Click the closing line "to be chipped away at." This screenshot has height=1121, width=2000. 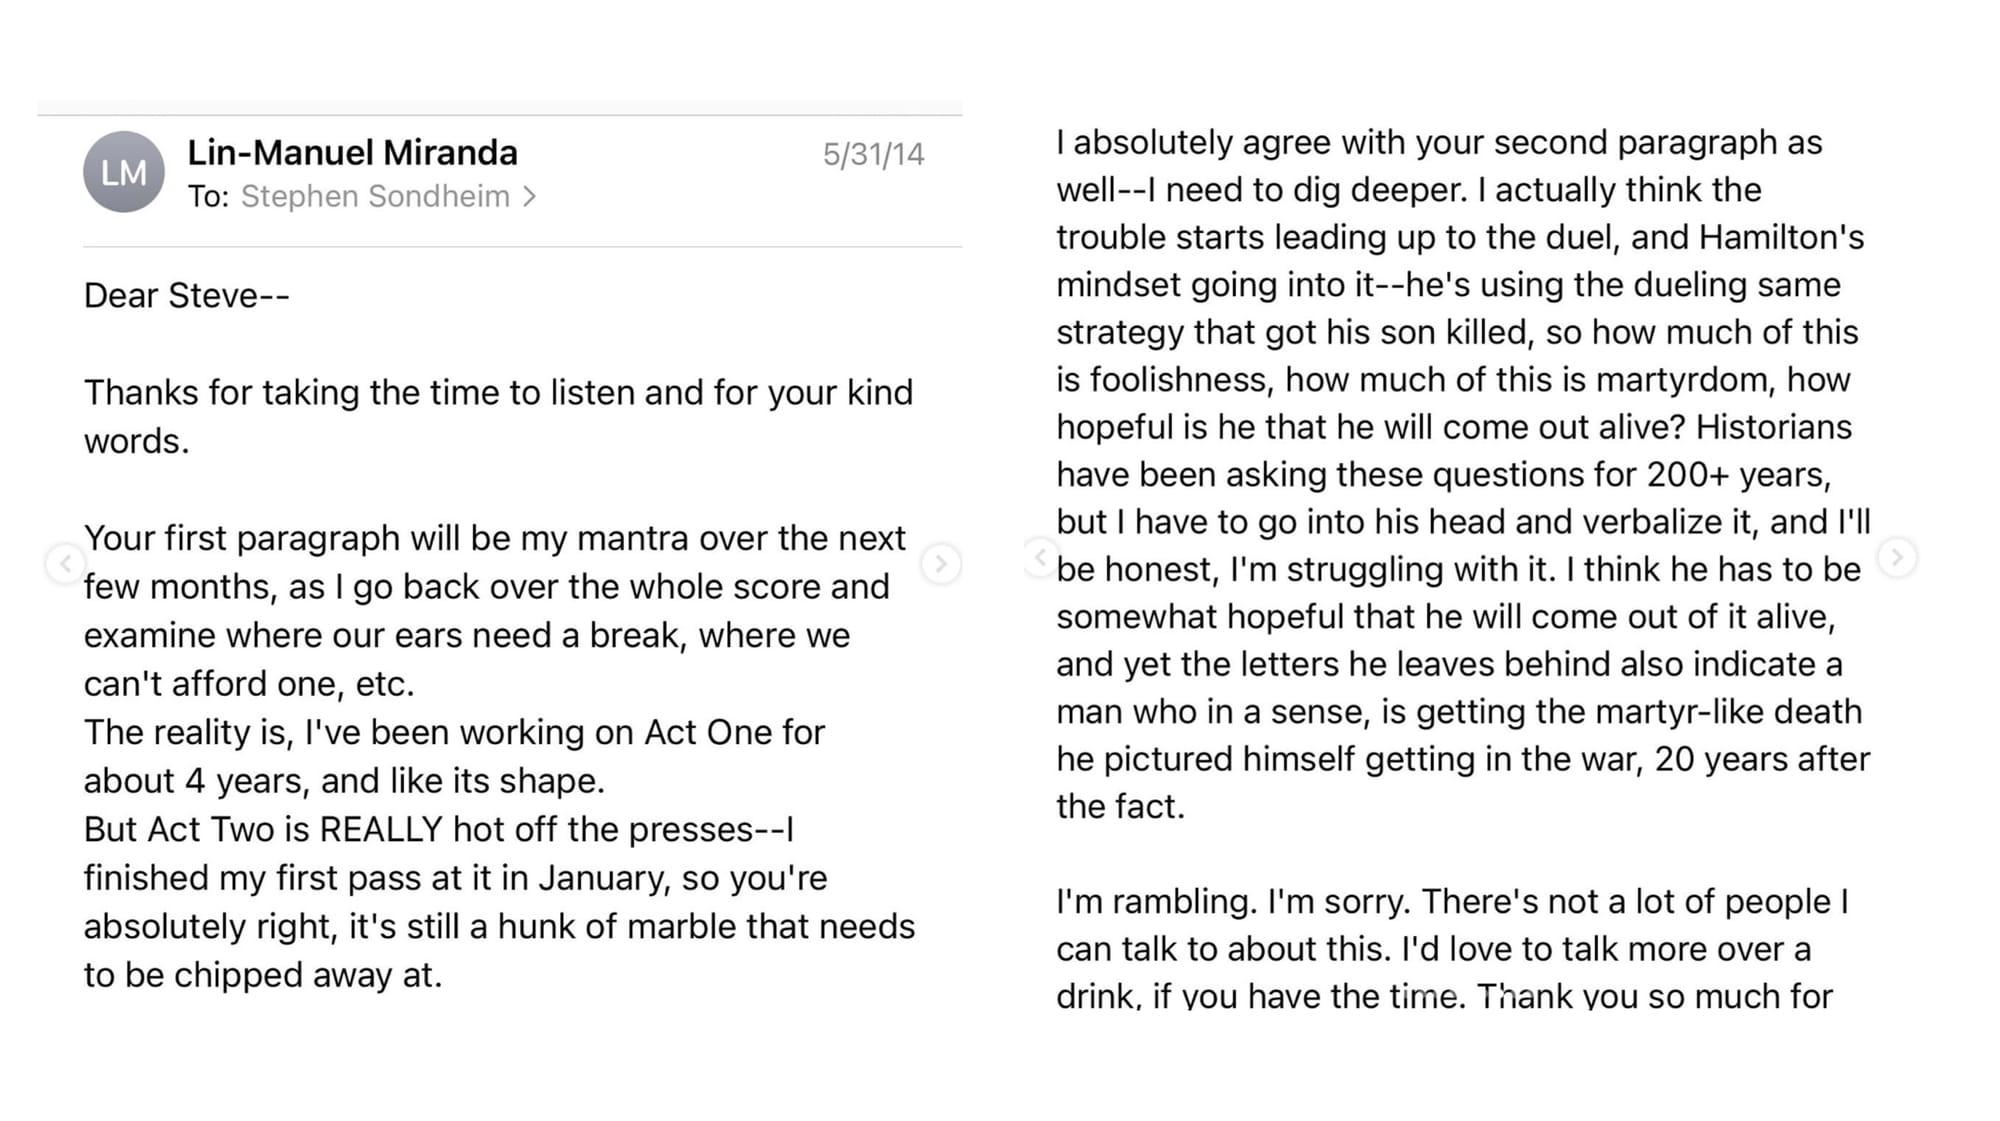263,975
